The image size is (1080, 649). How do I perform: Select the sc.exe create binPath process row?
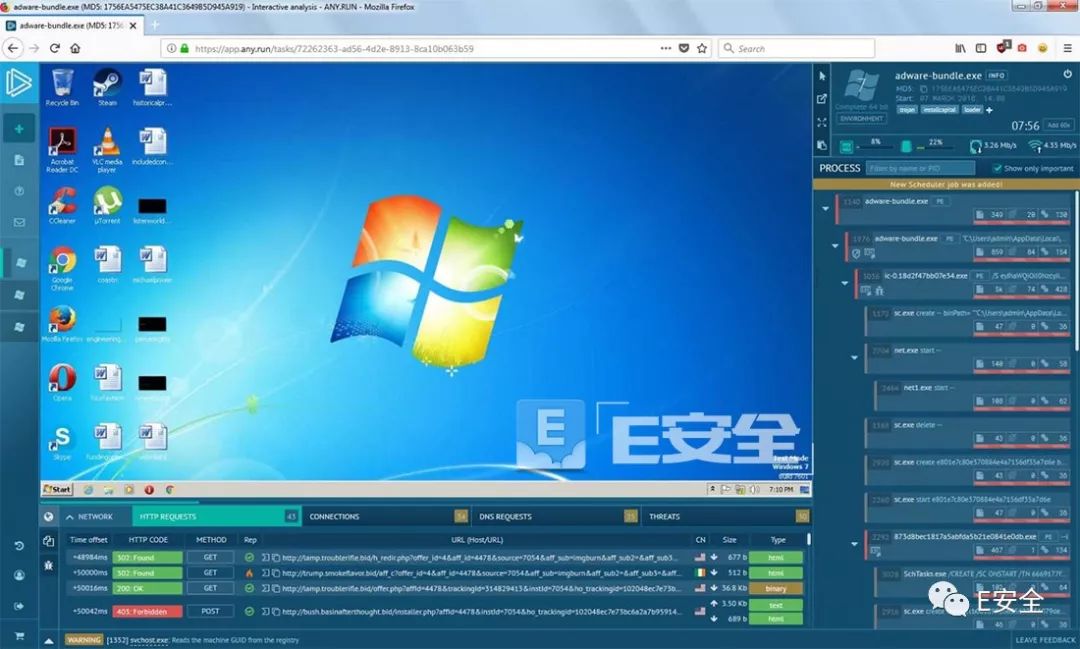(x=967, y=320)
